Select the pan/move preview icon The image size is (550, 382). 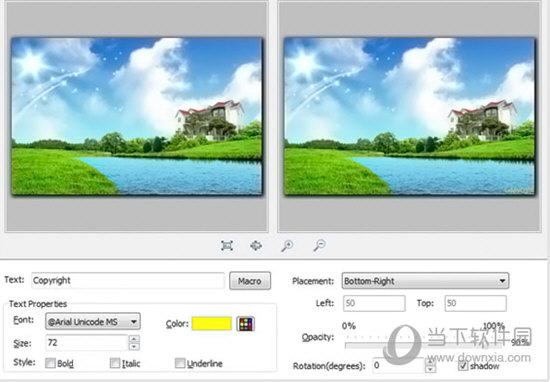[256, 245]
